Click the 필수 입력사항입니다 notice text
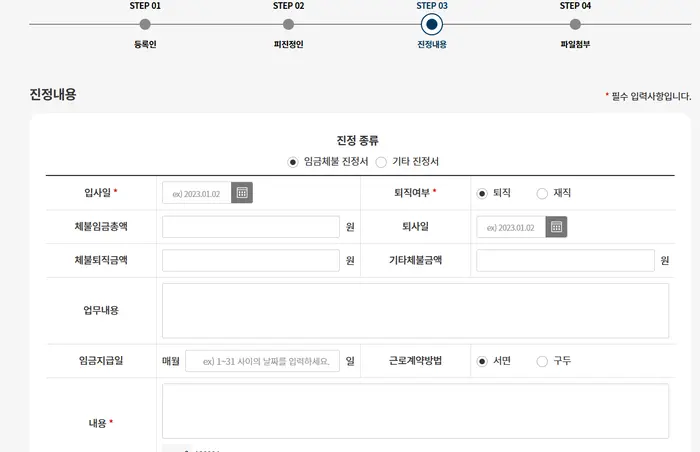This screenshot has height=452, width=700. coord(651,96)
